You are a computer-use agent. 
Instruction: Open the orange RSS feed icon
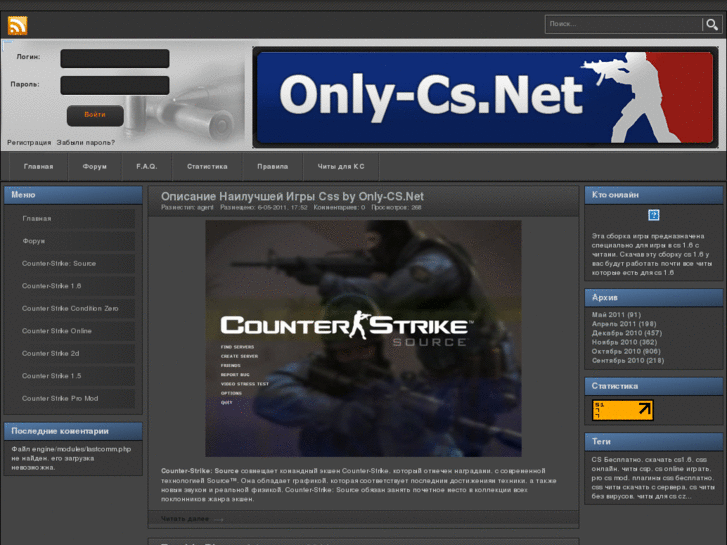pos(18,25)
